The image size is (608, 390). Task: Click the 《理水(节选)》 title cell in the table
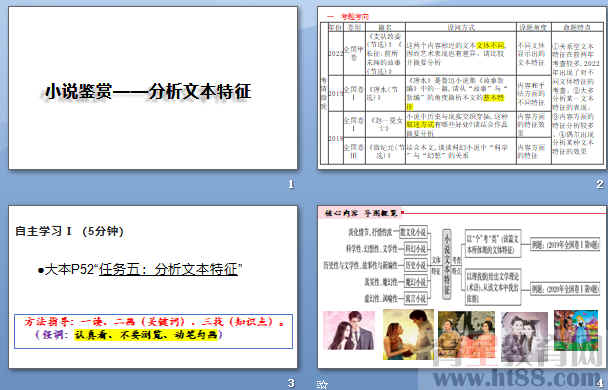click(x=385, y=93)
